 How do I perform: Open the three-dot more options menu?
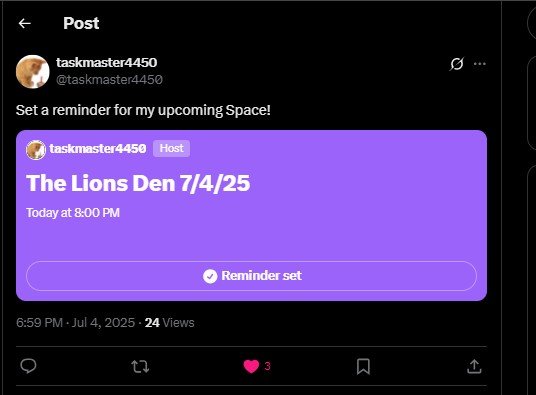(x=480, y=64)
